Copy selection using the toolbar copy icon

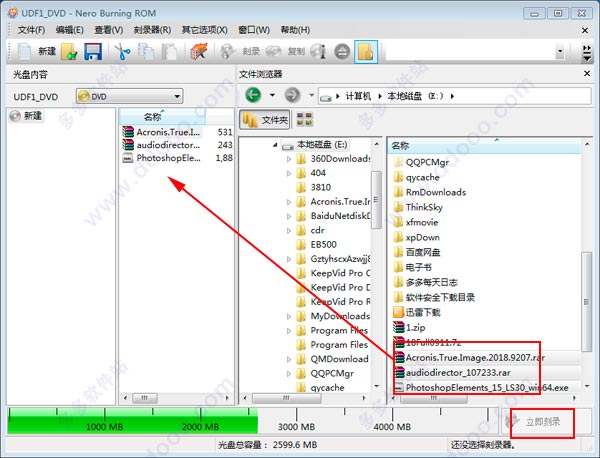(146, 52)
